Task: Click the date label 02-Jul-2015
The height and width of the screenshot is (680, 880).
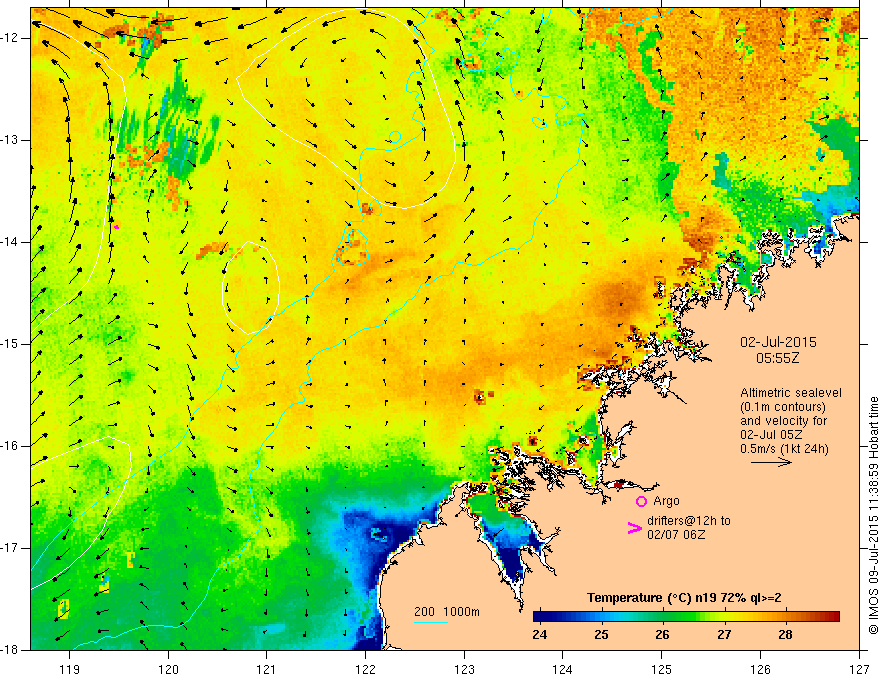Action: 778,342
